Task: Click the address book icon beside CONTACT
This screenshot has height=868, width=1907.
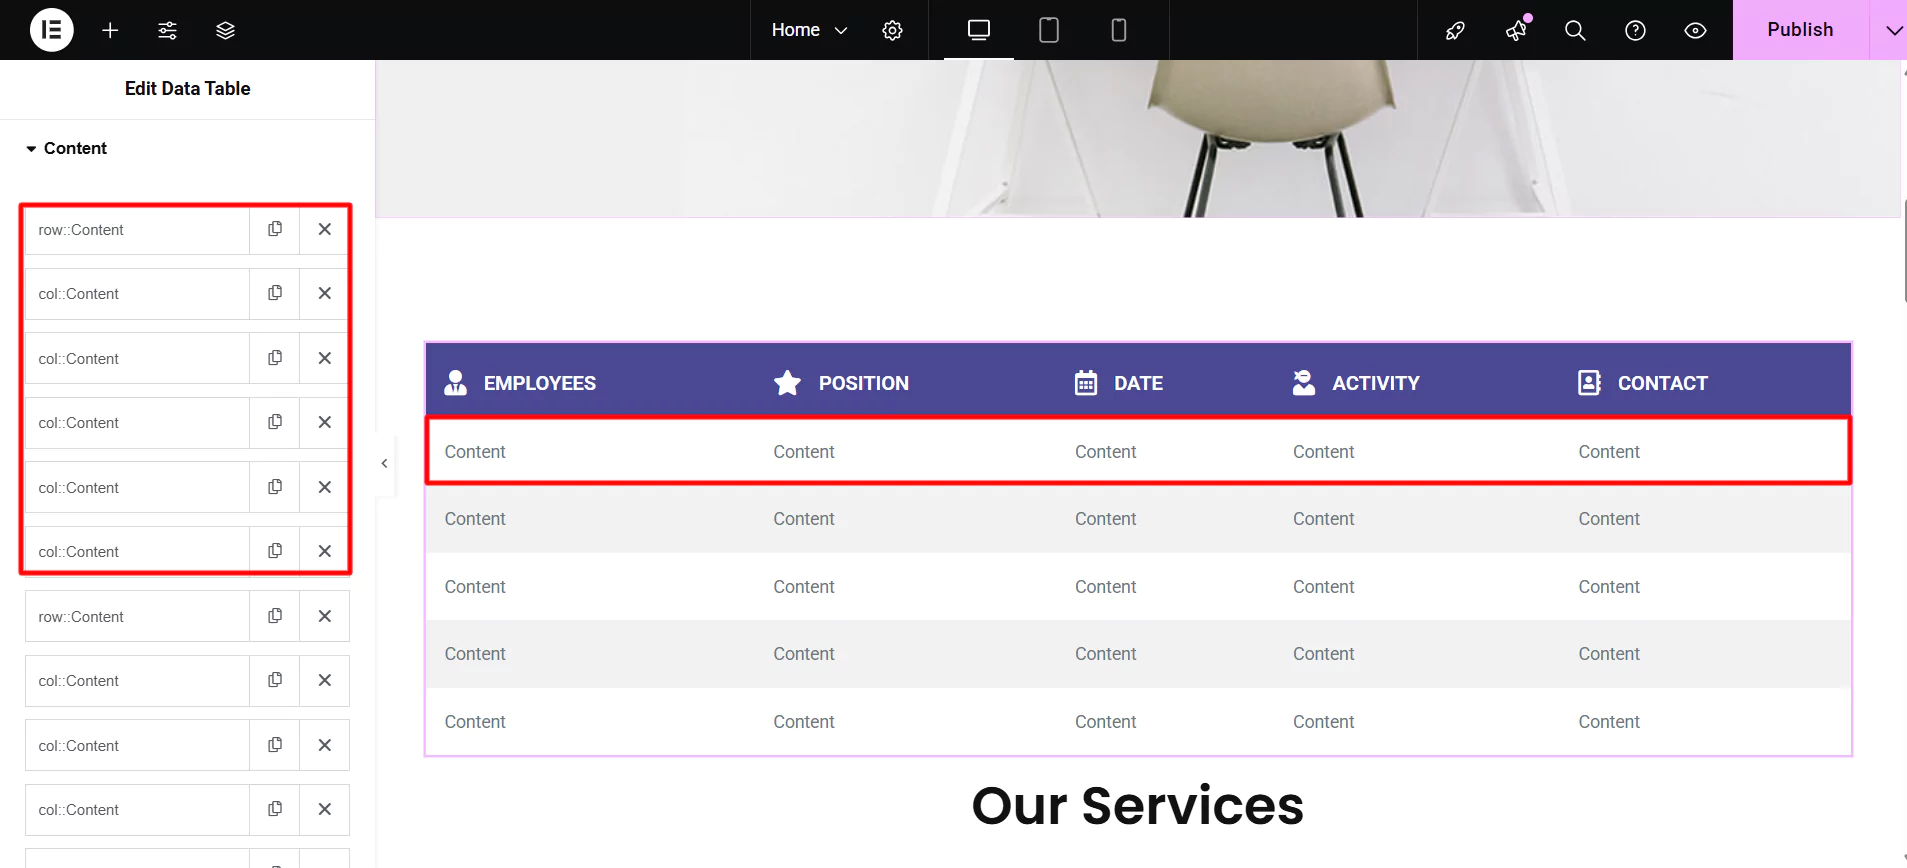Action: (x=1589, y=383)
